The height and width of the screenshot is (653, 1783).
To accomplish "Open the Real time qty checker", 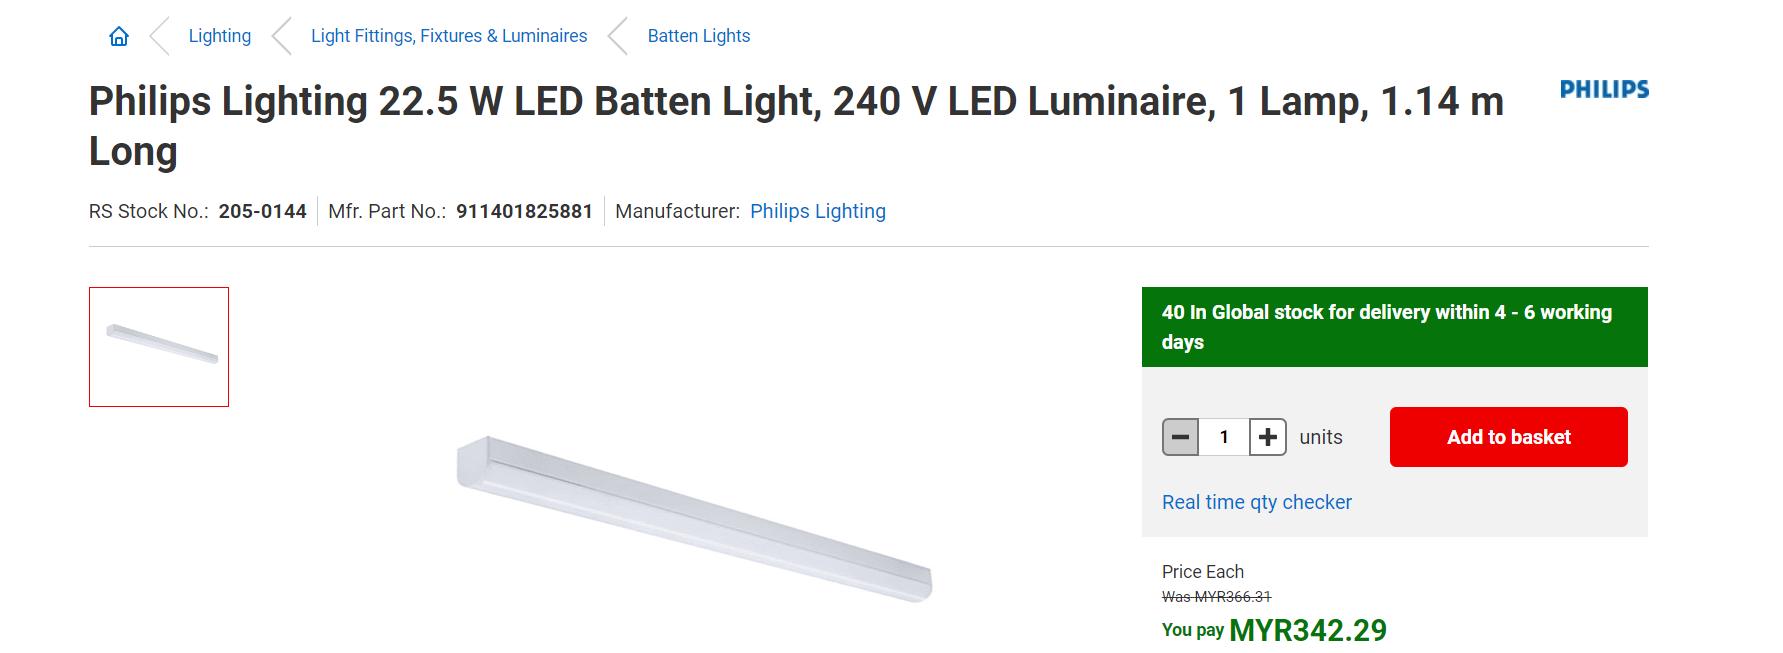I will pos(1256,502).
